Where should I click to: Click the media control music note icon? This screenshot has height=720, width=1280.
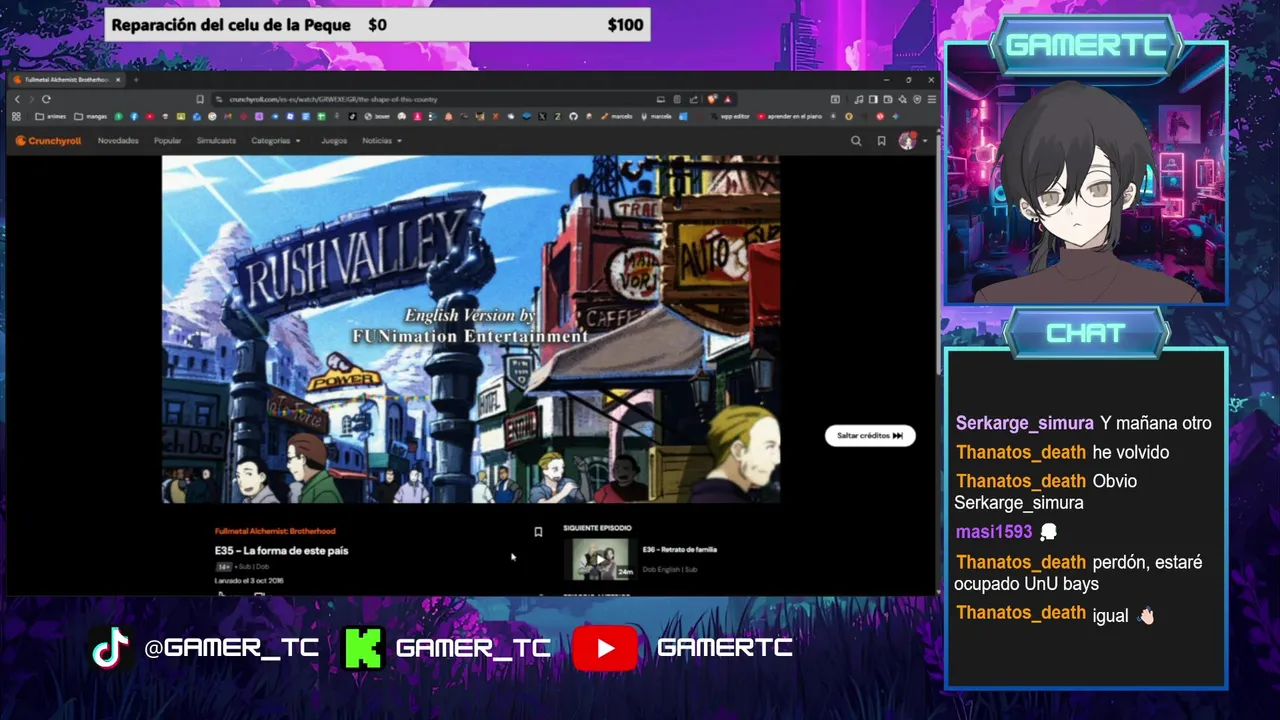pos(858,99)
